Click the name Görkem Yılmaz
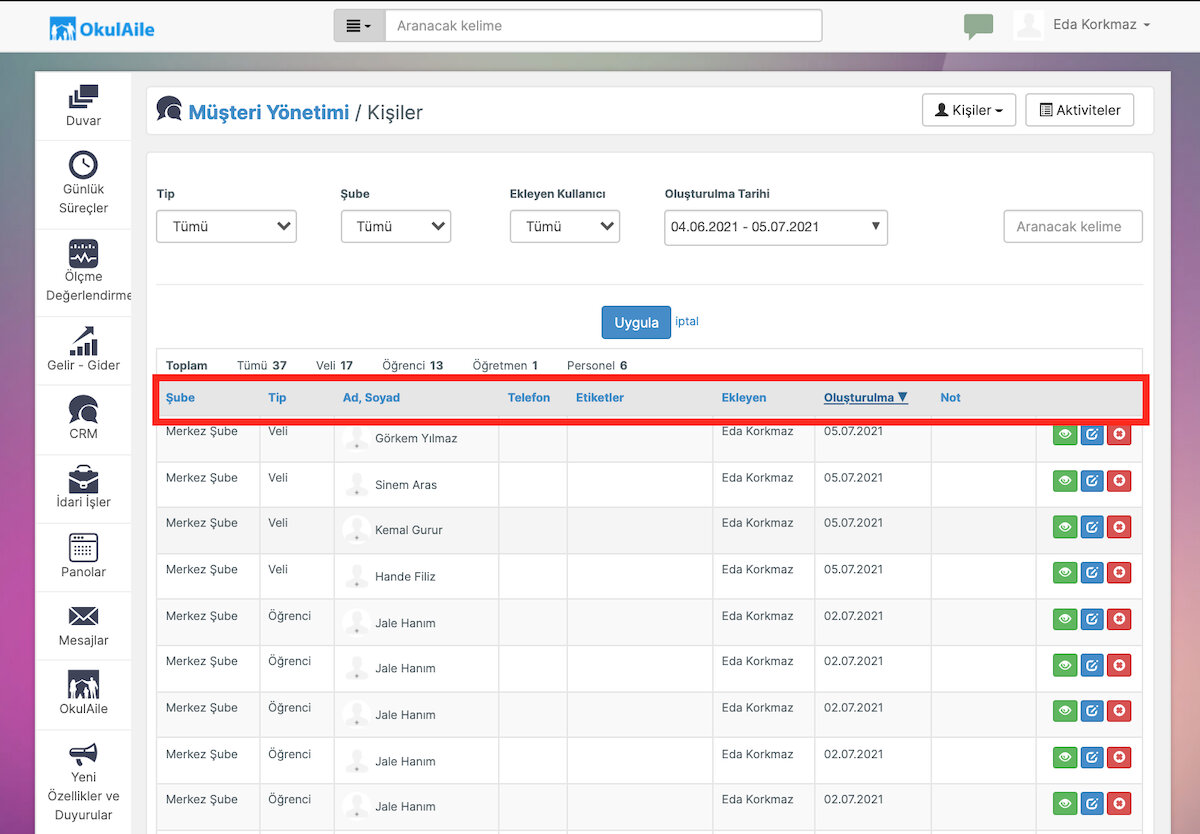Image resolution: width=1200 pixels, height=834 pixels. (416, 438)
